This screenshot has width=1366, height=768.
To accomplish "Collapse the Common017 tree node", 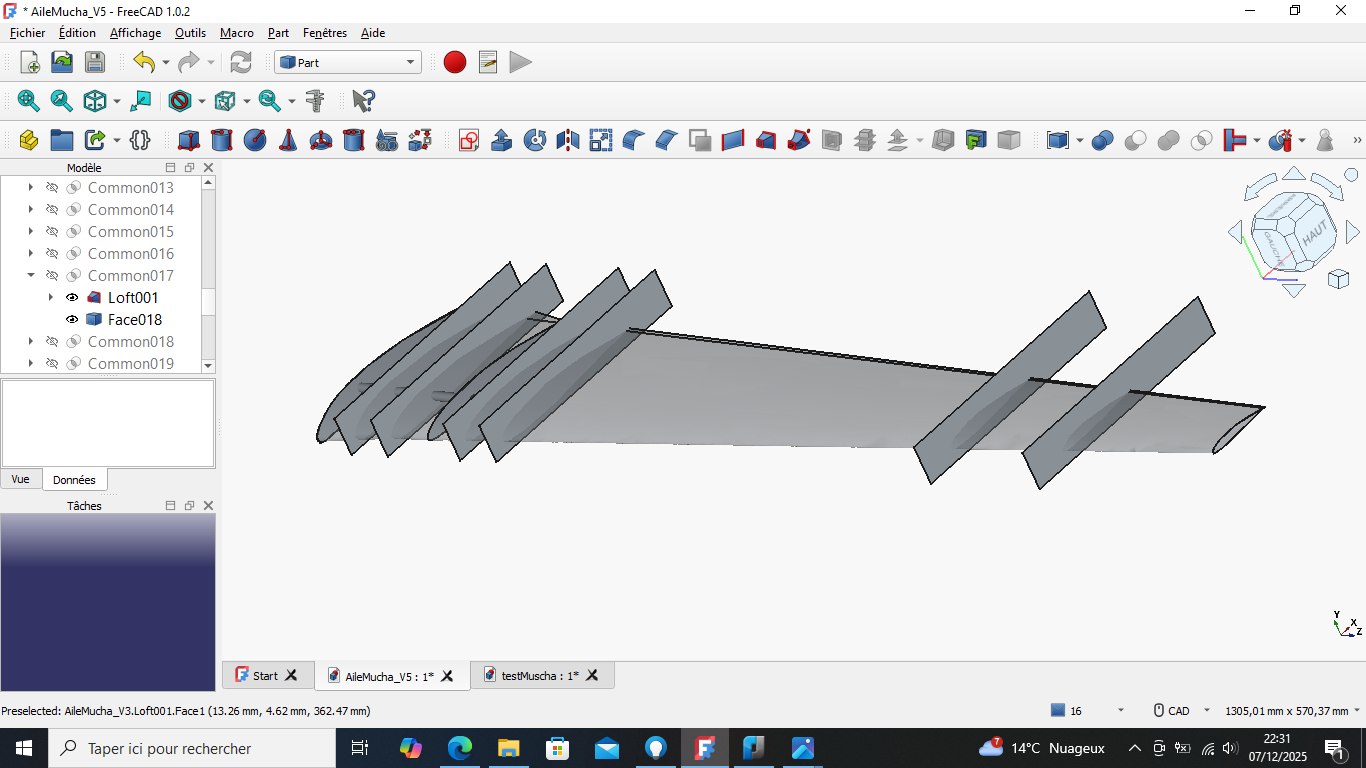I will [x=31, y=276].
